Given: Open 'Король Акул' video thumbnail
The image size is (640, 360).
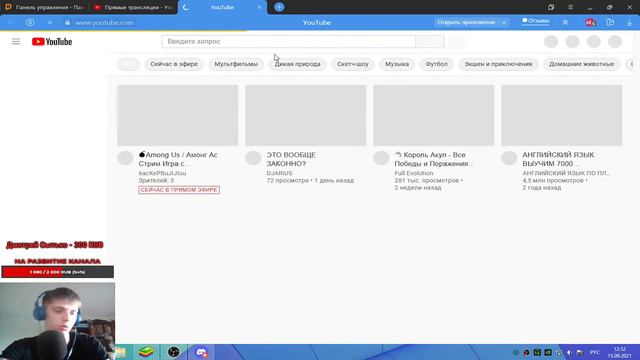Looking at the screenshot, I should click(x=433, y=115).
